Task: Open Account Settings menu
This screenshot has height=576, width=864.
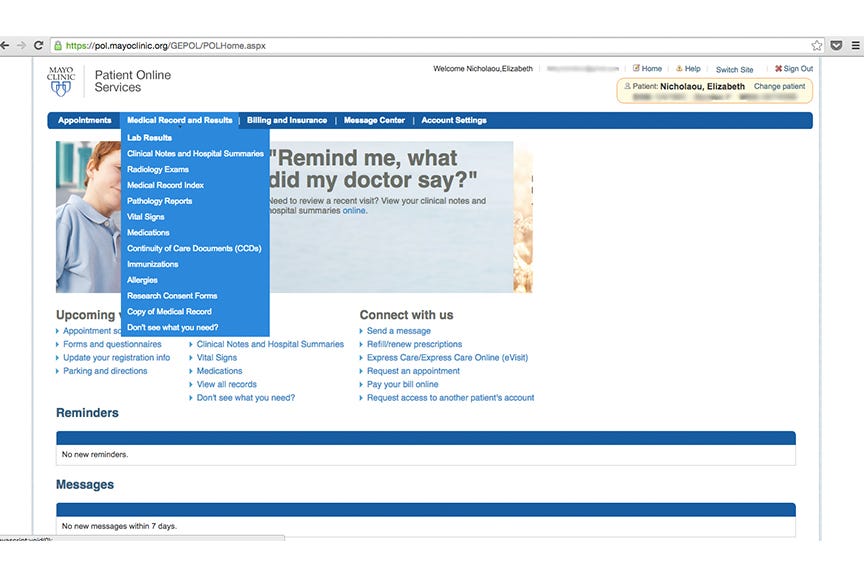Action: point(454,120)
